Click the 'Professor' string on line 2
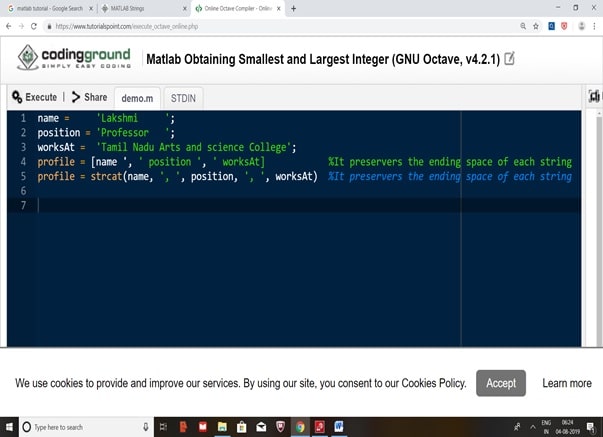This screenshot has height=437, width=603. tap(133, 132)
